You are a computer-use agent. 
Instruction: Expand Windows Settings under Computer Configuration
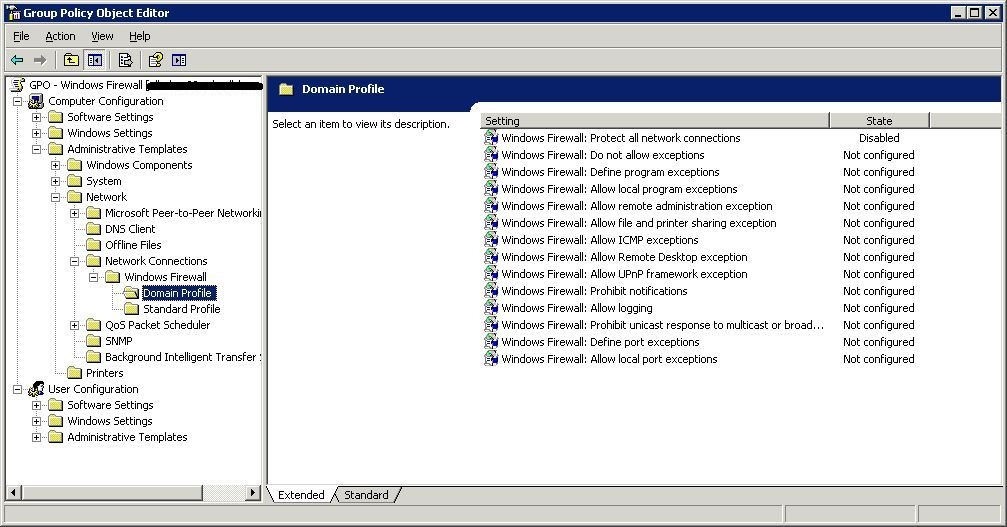[x=37, y=133]
